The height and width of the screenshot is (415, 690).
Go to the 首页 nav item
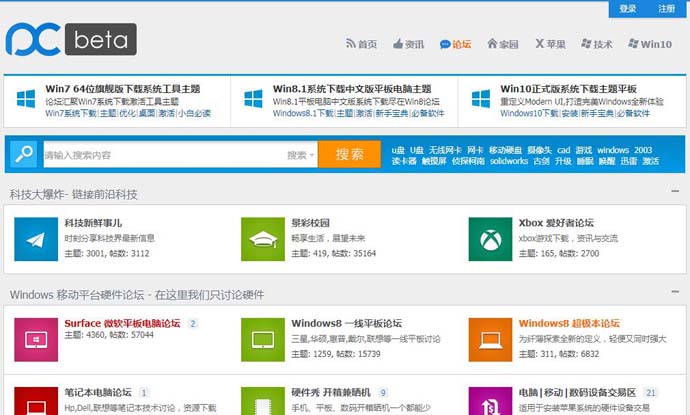(361, 44)
